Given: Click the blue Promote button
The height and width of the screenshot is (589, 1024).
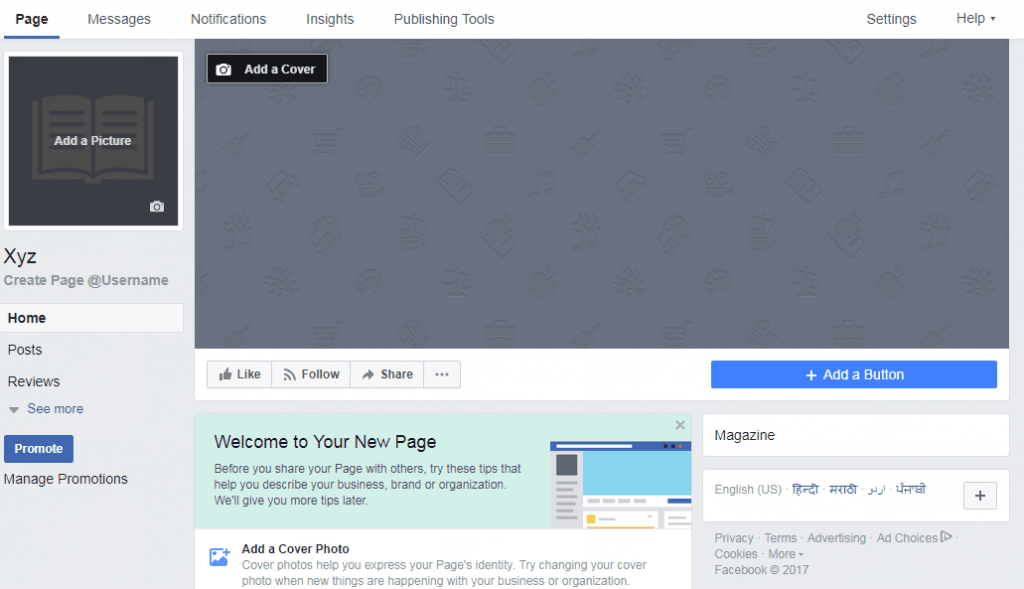Looking at the screenshot, I should pos(39,449).
